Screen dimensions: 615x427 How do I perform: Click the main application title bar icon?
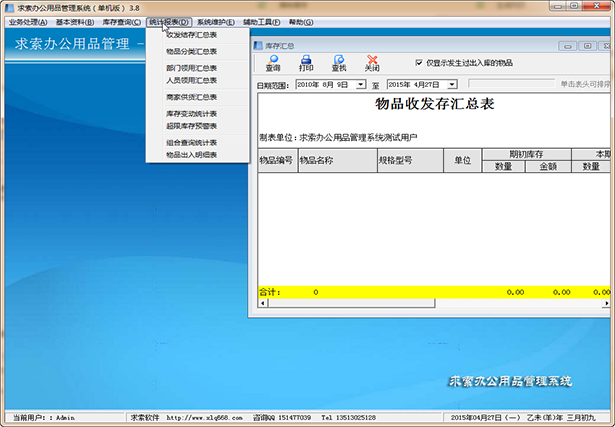[9, 8]
